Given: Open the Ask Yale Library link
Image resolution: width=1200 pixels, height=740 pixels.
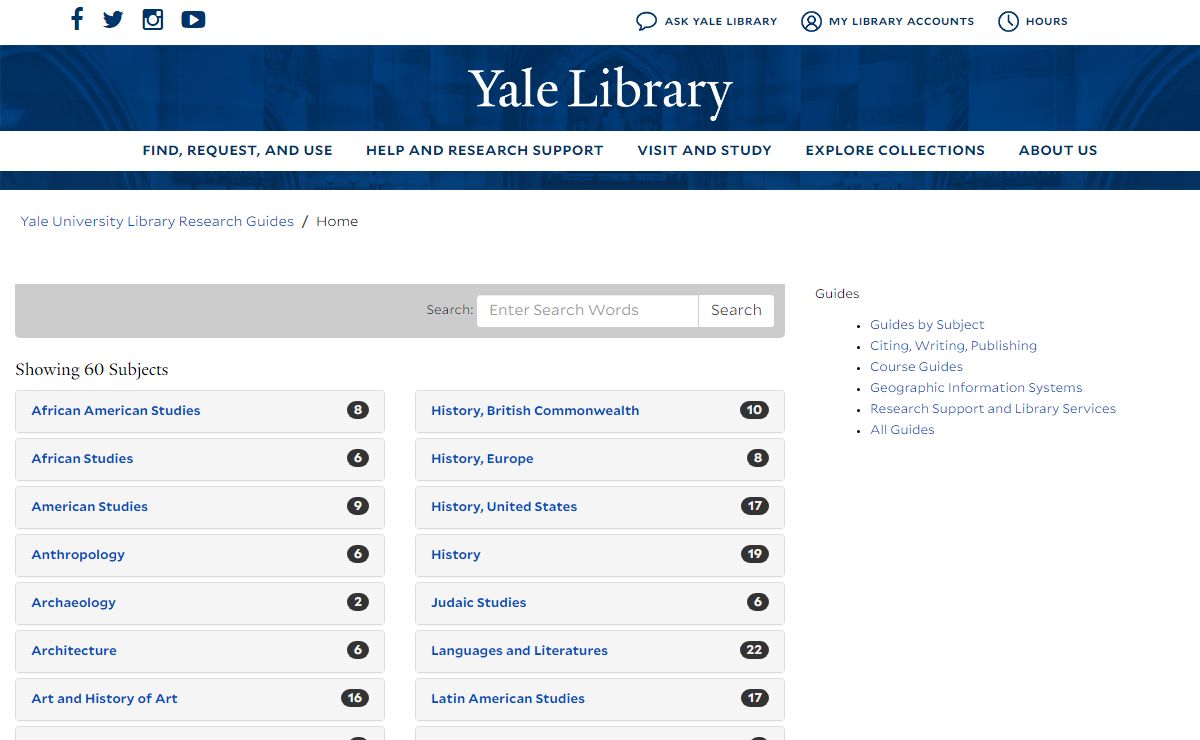Looking at the screenshot, I should [x=720, y=21].
